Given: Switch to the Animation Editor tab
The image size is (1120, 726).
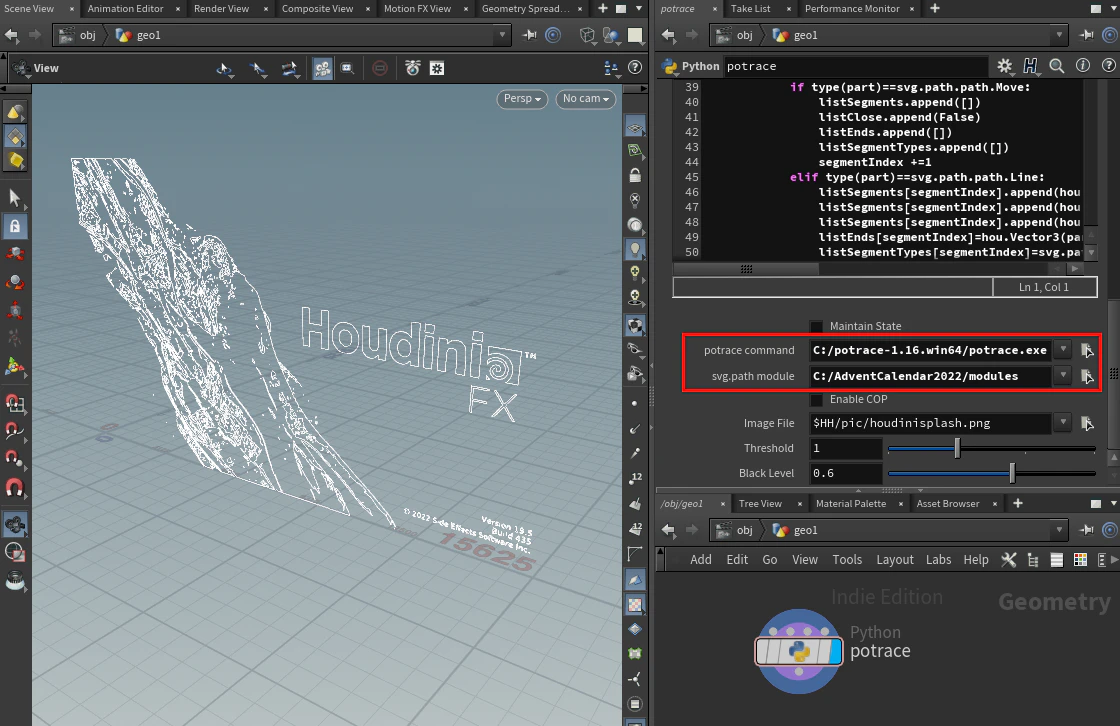Looking at the screenshot, I should 126,9.
